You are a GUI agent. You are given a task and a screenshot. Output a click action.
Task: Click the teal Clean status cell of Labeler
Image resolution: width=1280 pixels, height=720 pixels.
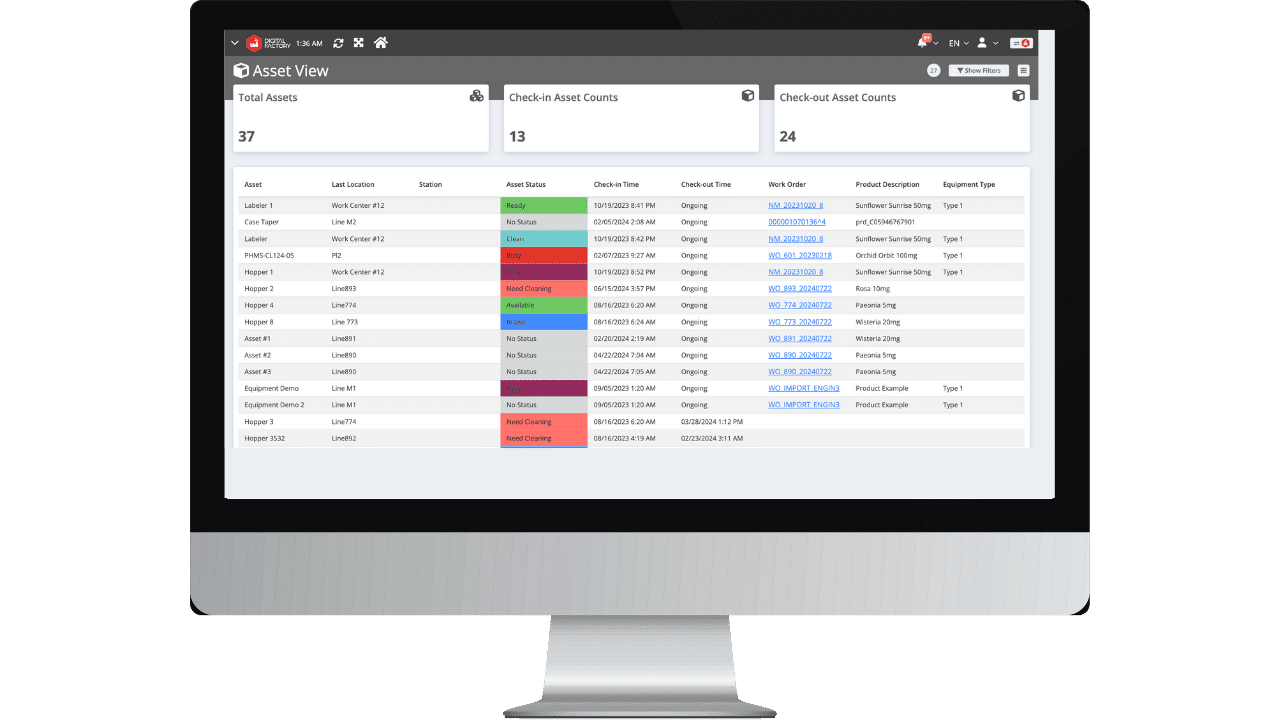click(544, 239)
